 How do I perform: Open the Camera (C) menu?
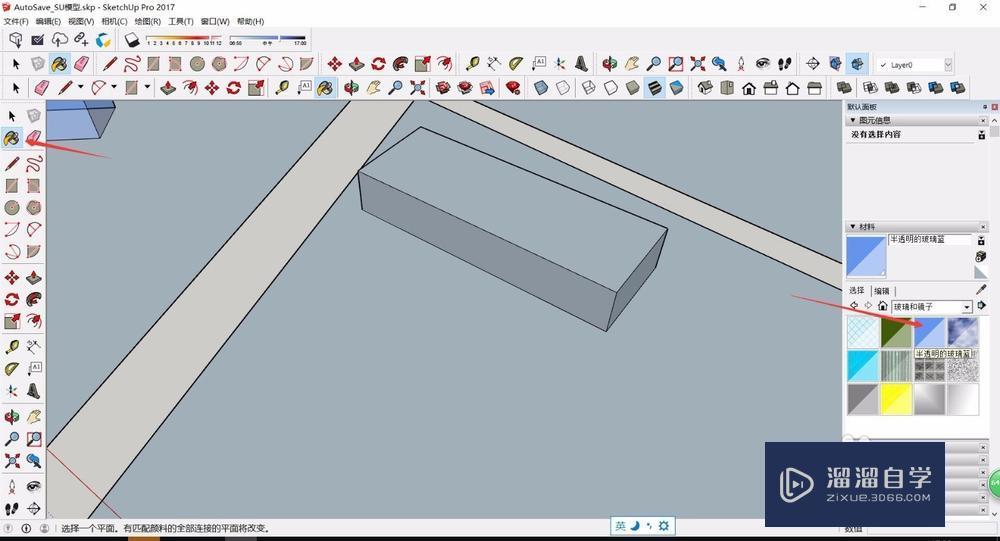click(114, 21)
